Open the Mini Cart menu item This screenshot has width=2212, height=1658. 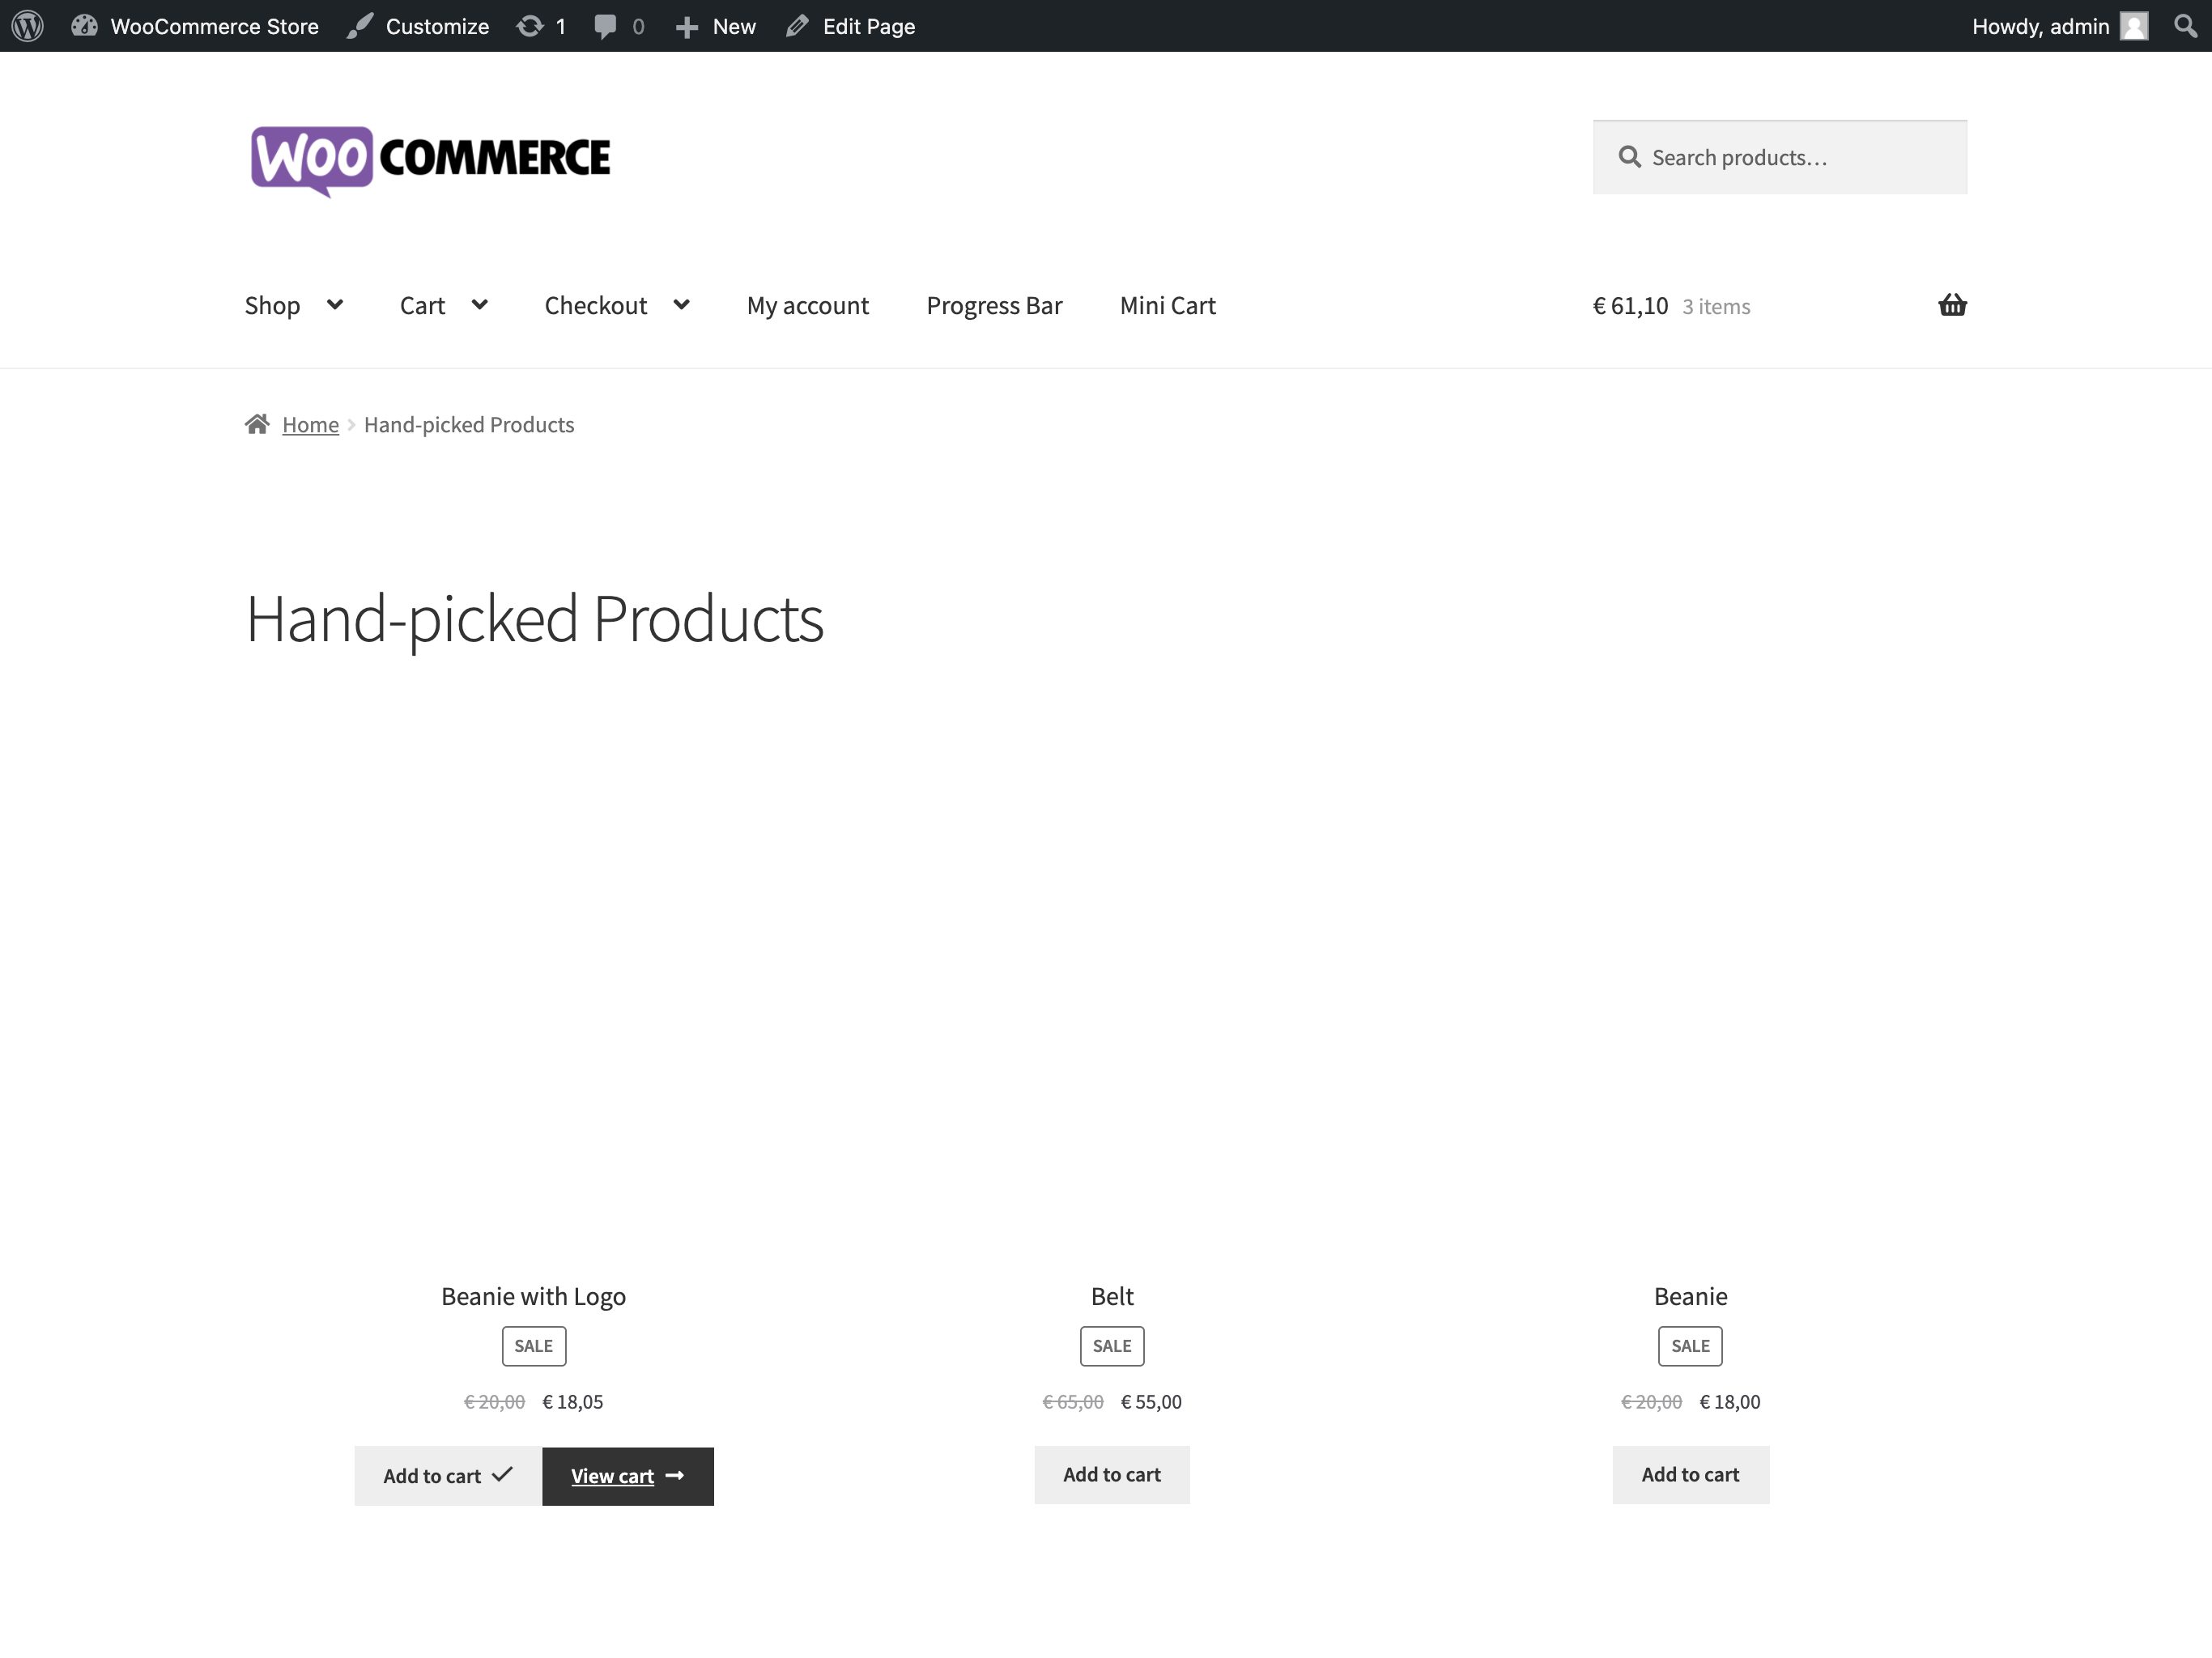pos(1167,306)
